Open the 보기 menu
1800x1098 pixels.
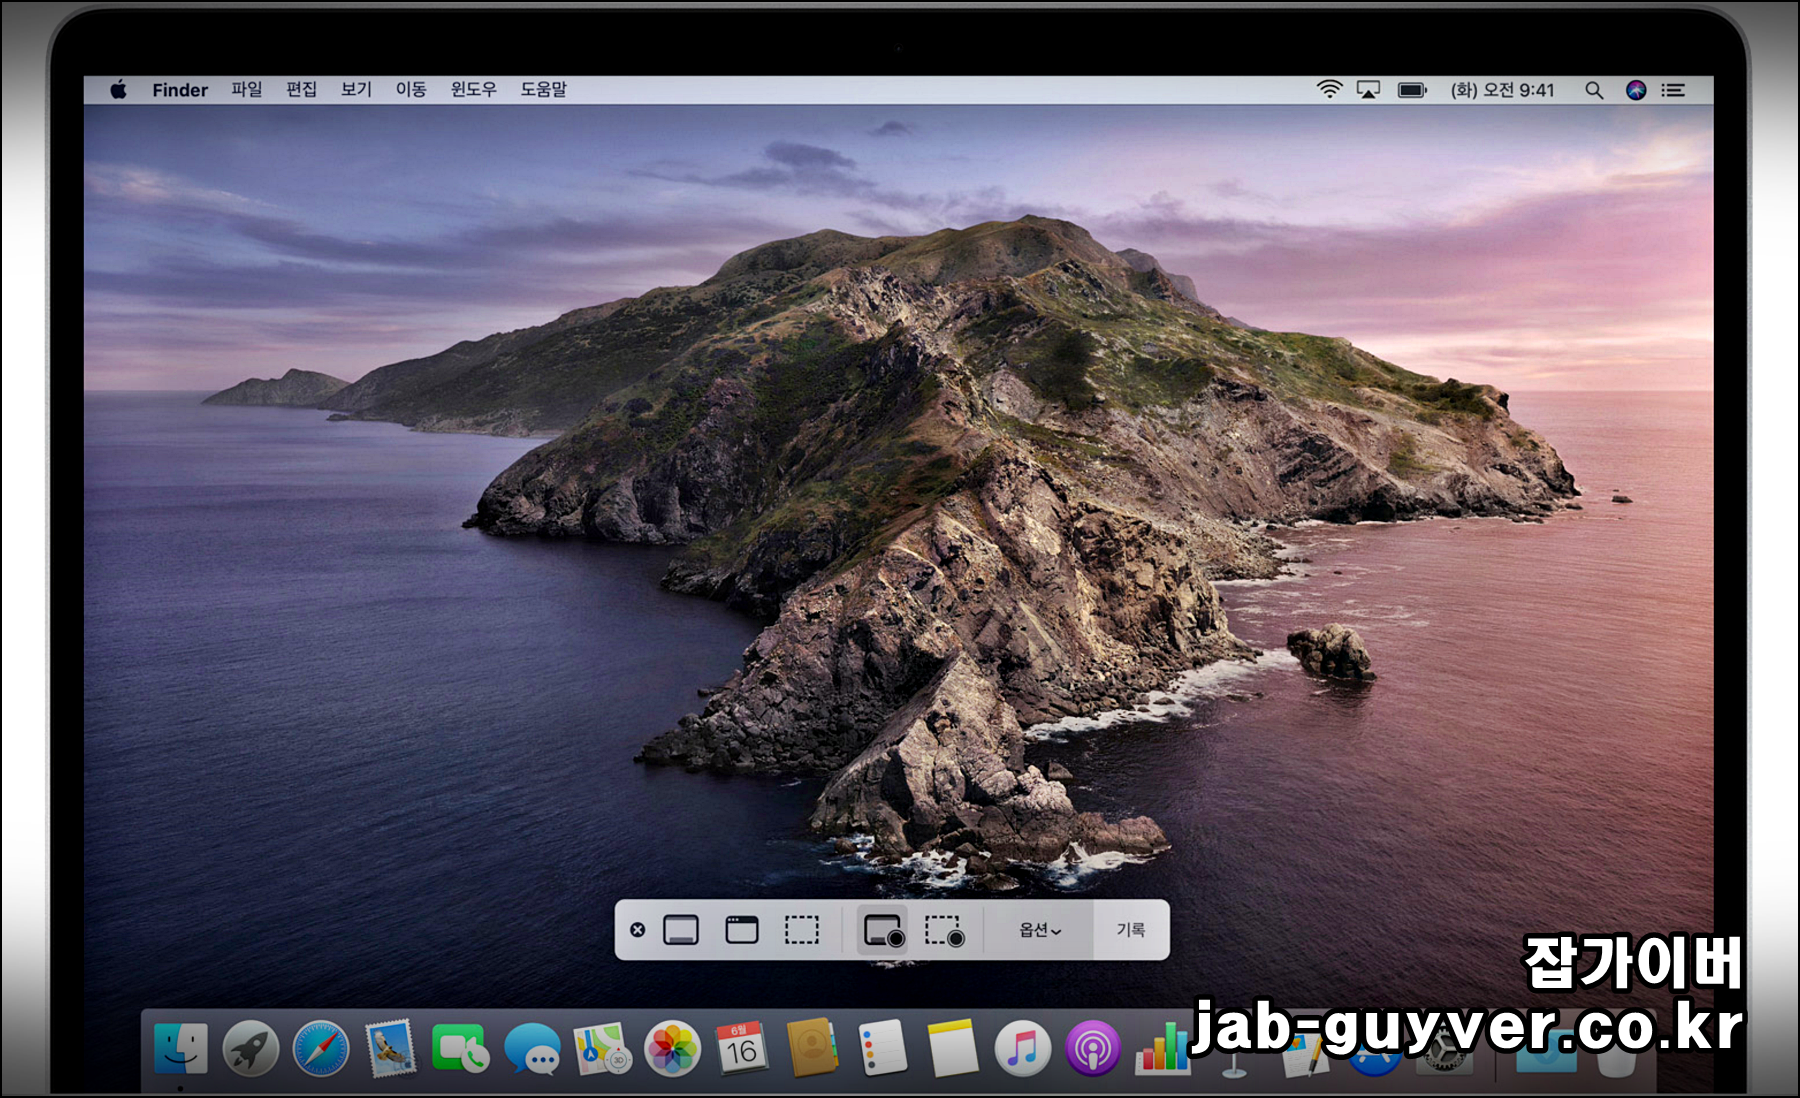(356, 90)
